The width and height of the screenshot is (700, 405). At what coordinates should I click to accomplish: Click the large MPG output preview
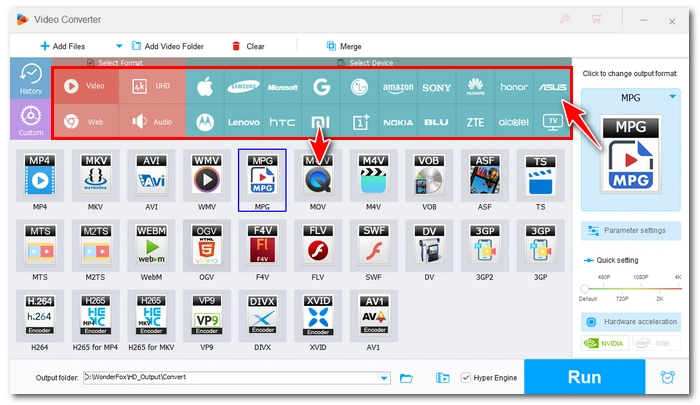pos(631,154)
